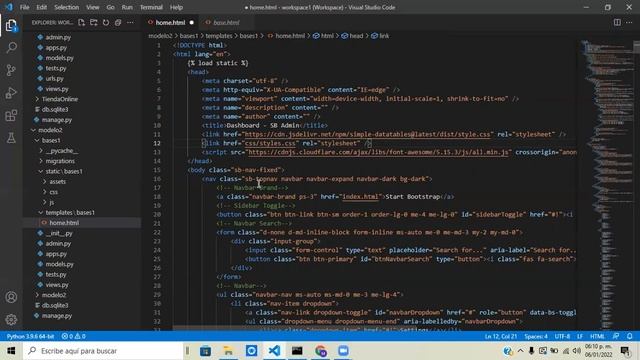
Task: Open the Edit menu
Action: click(x=42, y=7)
